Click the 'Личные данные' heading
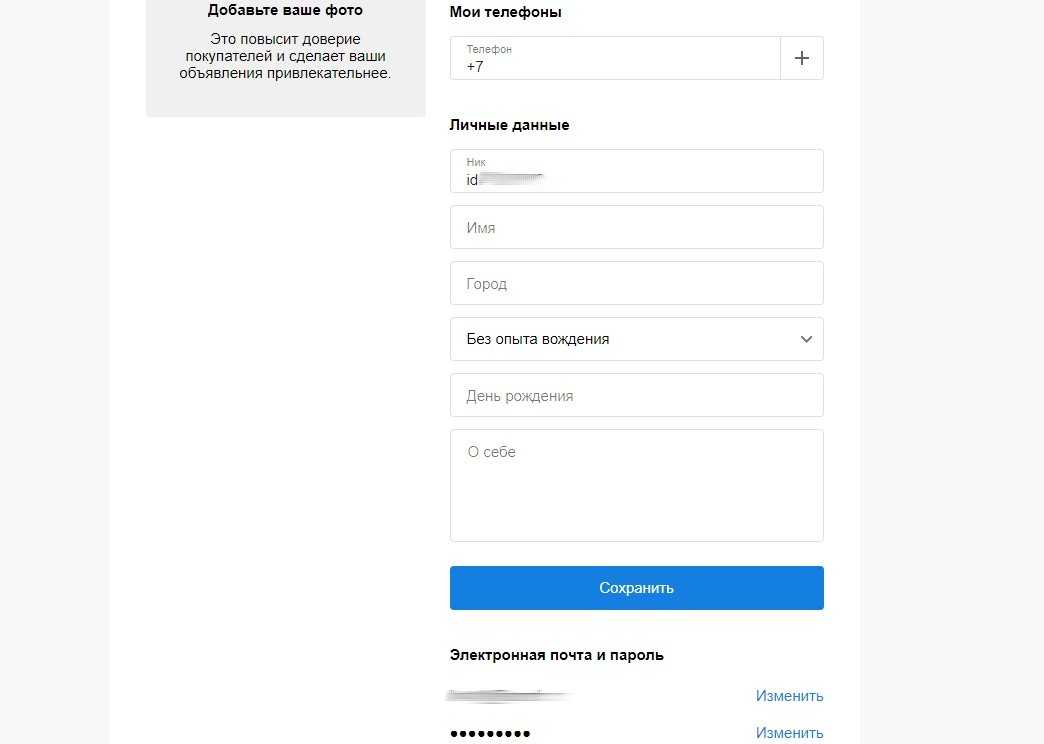The height and width of the screenshot is (744, 1044). [x=509, y=125]
